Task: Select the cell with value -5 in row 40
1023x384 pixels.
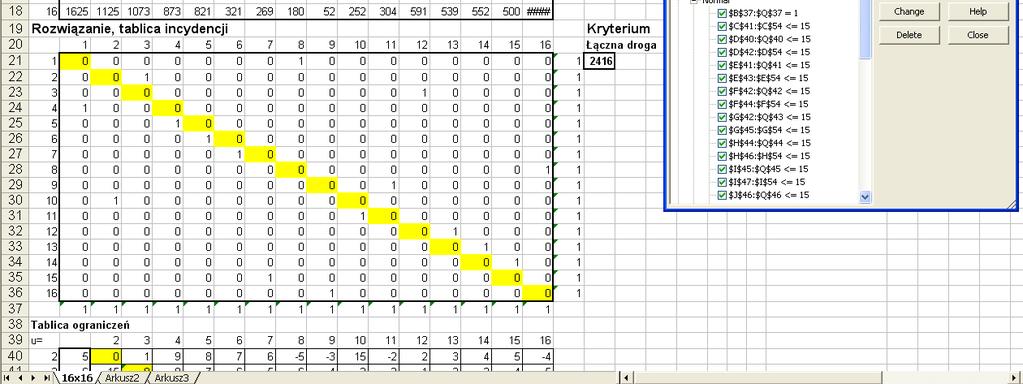Action: coord(291,355)
